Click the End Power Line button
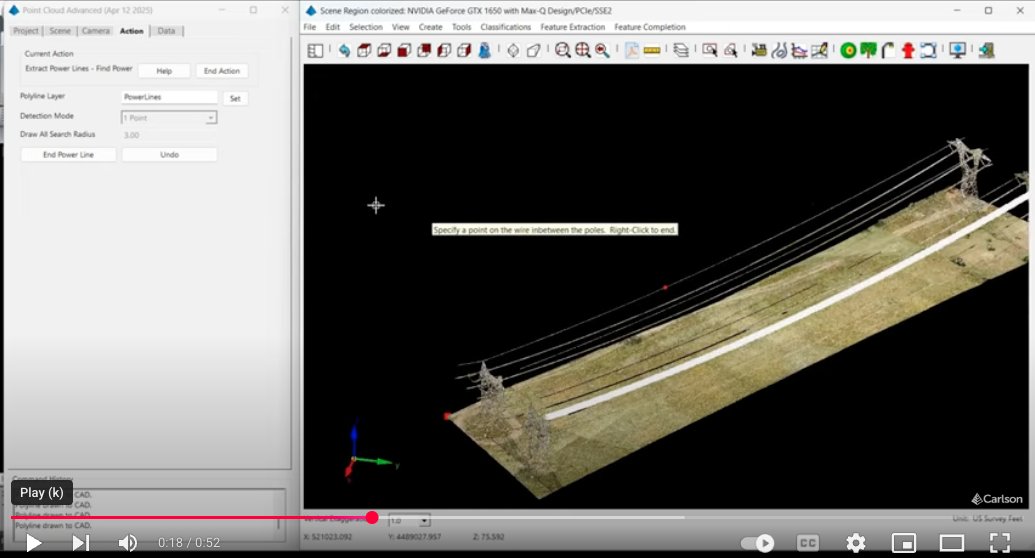1035x558 pixels. pyautogui.click(x=69, y=155)
